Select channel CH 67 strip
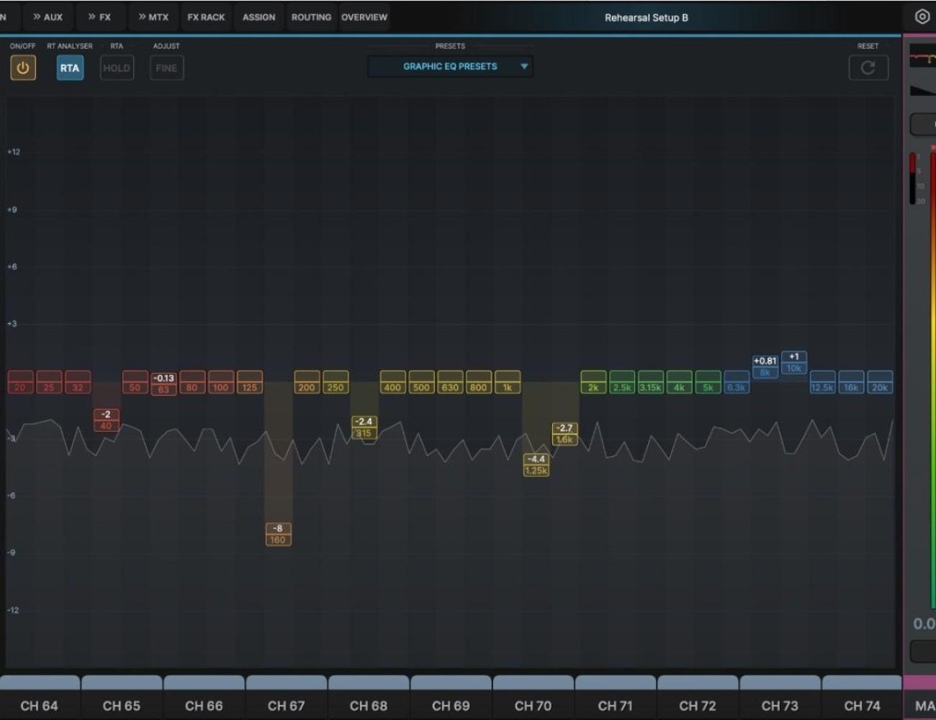 click(x=286, y=705)
